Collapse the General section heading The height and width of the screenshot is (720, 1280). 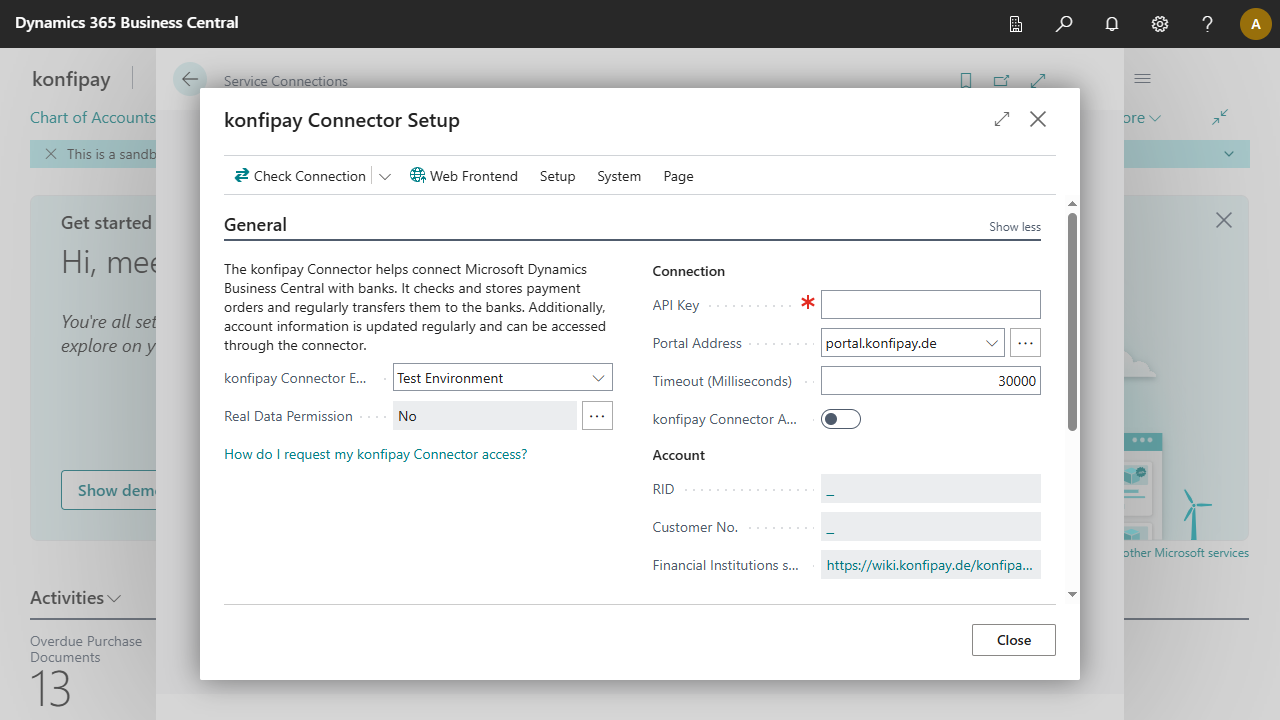coord(255,225)
